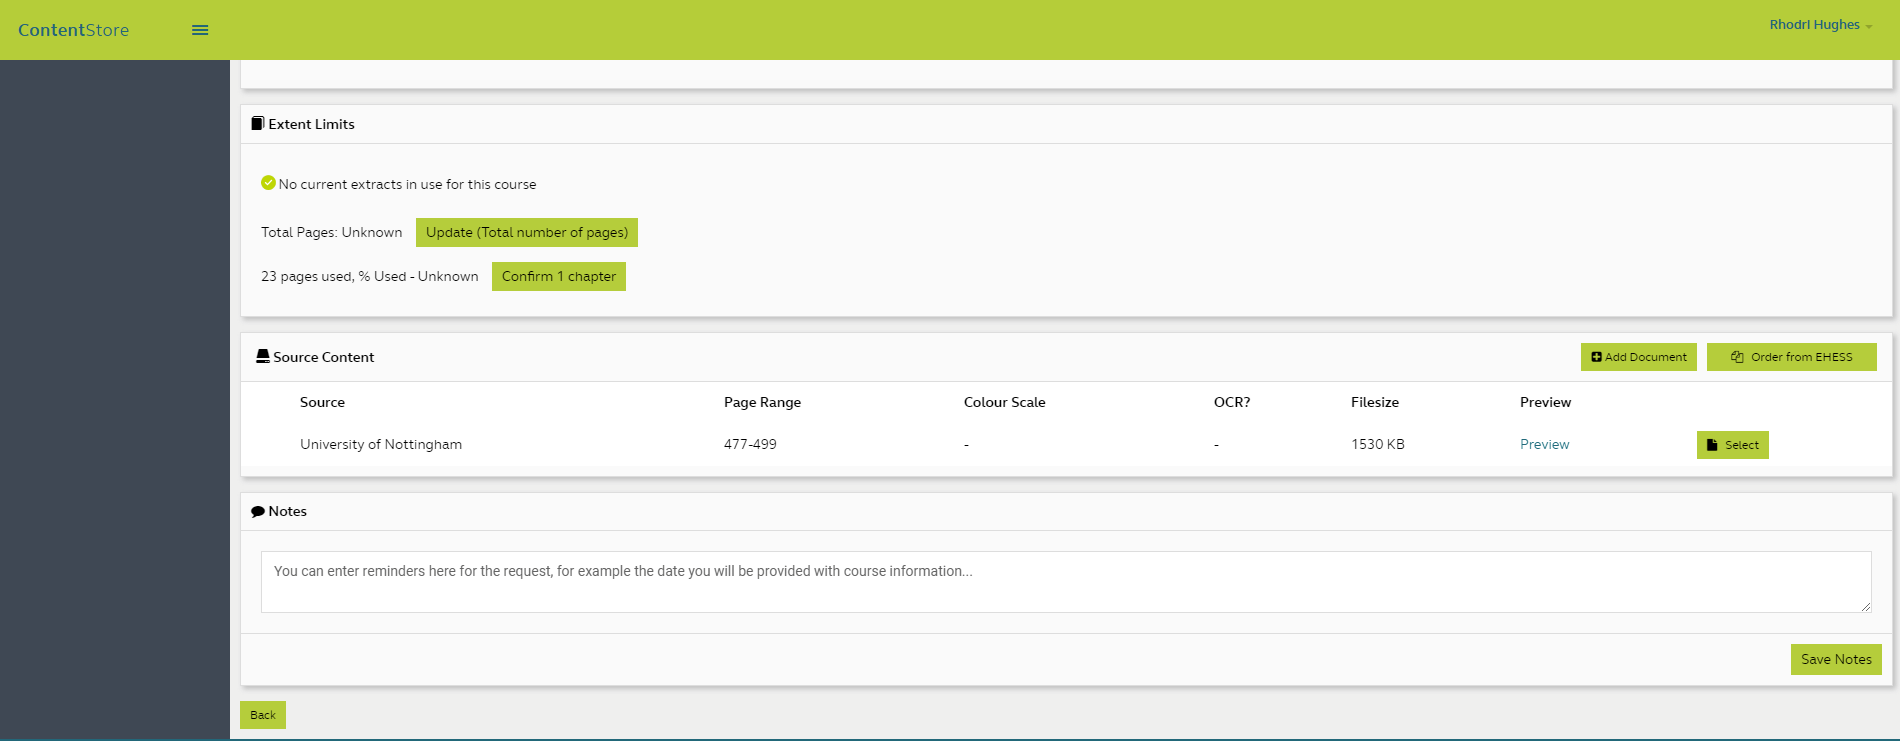1900x741 pixels.
Task: Open the Rhodri Hughes user dropdown
Action: [1819, 25]
